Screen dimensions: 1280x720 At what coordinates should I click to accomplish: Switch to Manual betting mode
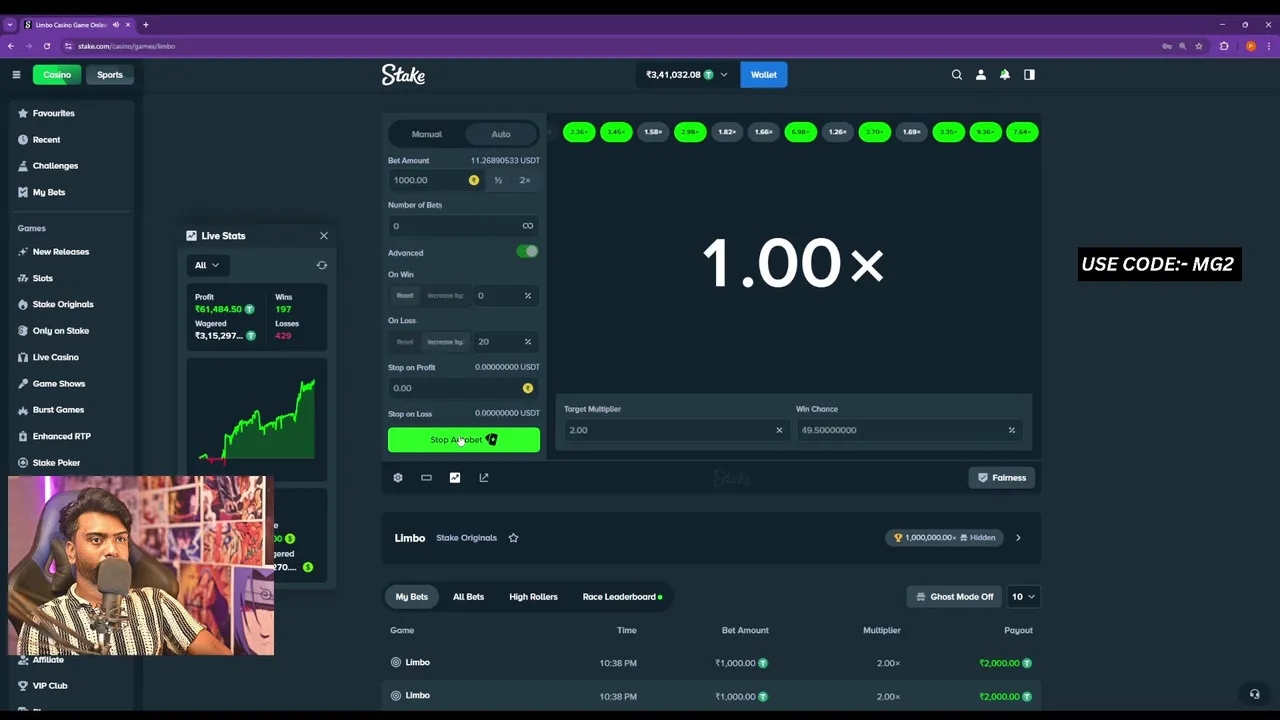pos(426,134)
